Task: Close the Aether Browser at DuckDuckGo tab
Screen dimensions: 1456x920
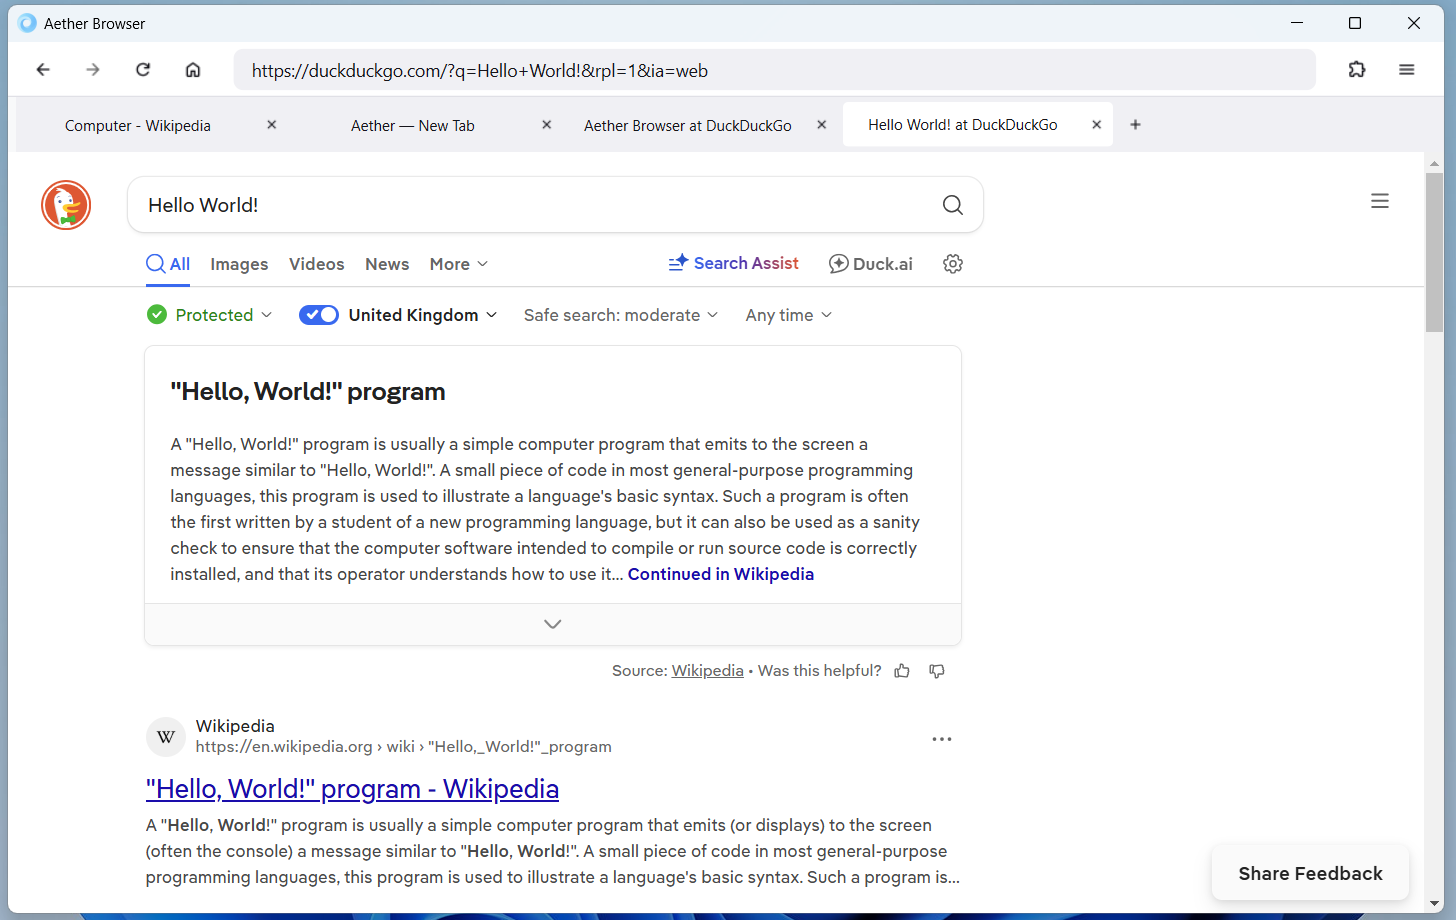Action: [x=822, y=125]
